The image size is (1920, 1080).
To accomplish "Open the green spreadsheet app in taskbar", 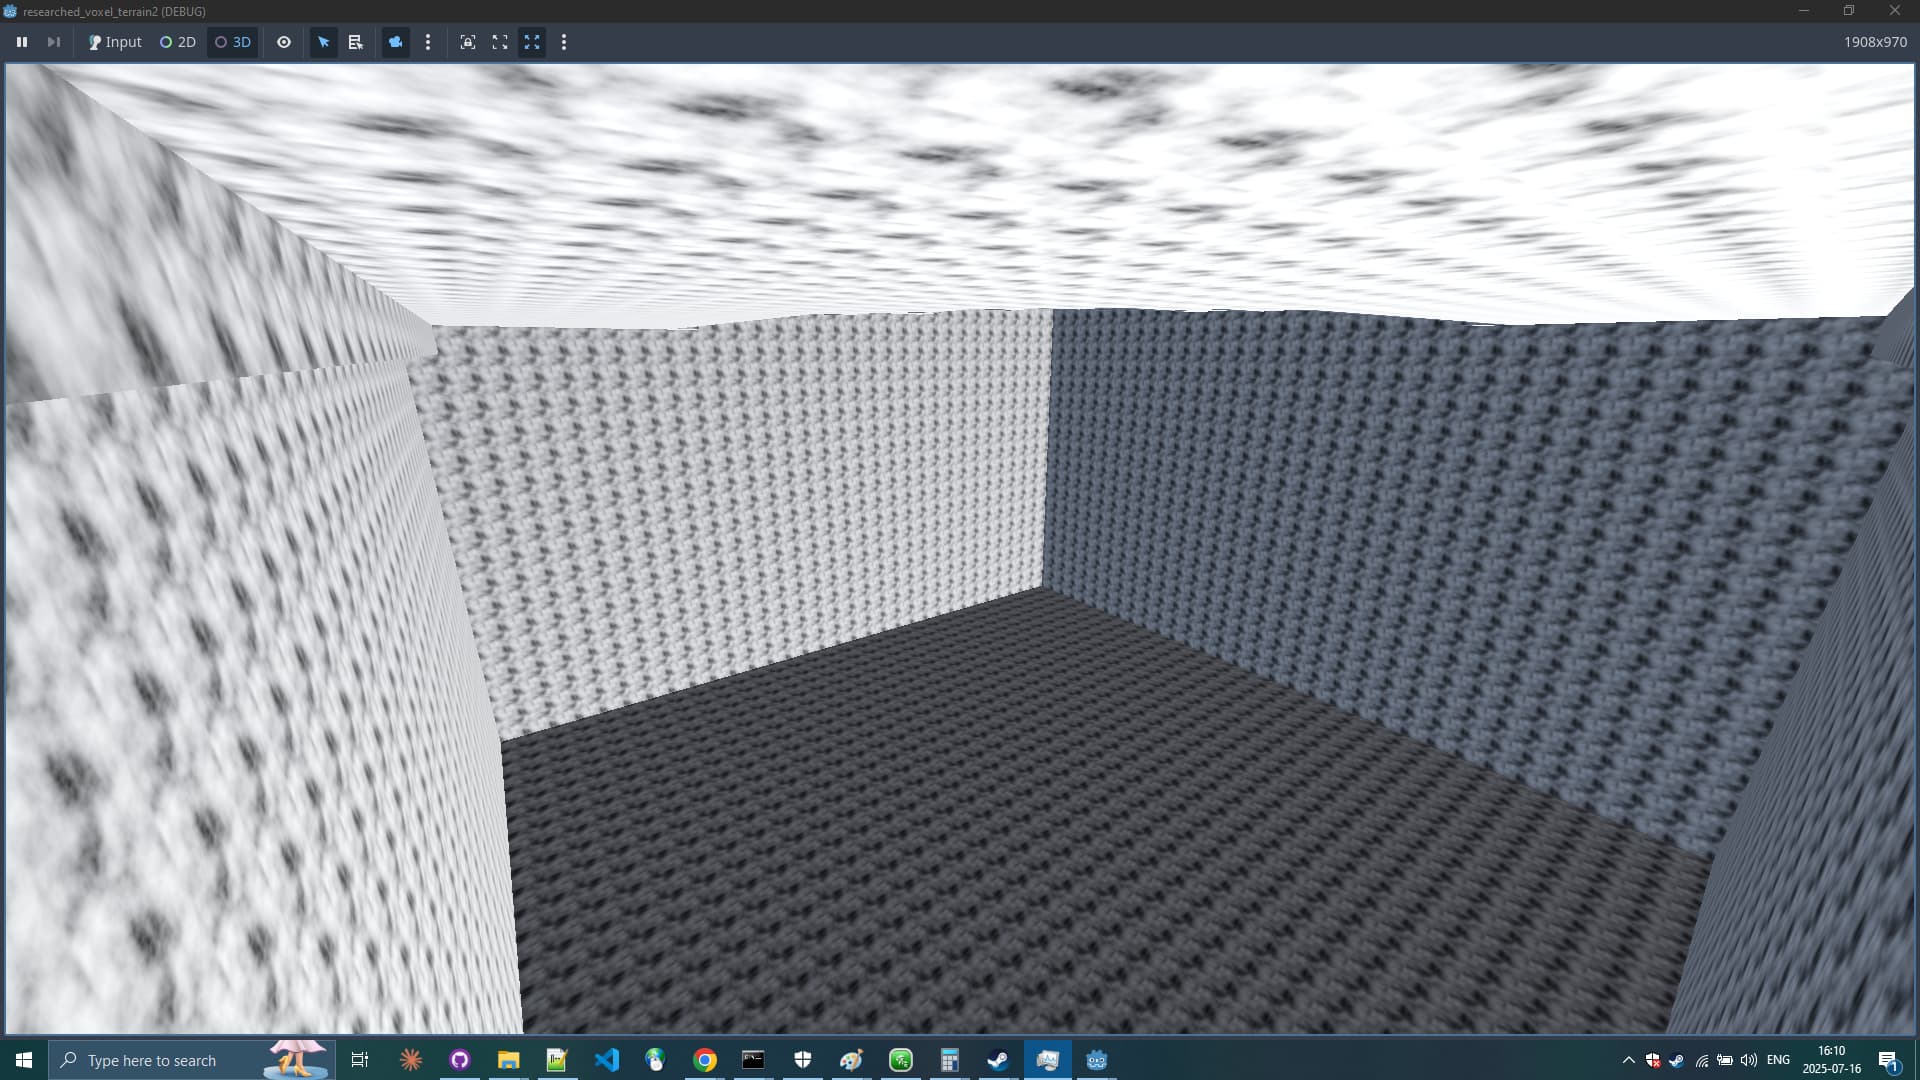I will tap(901, 1060).
